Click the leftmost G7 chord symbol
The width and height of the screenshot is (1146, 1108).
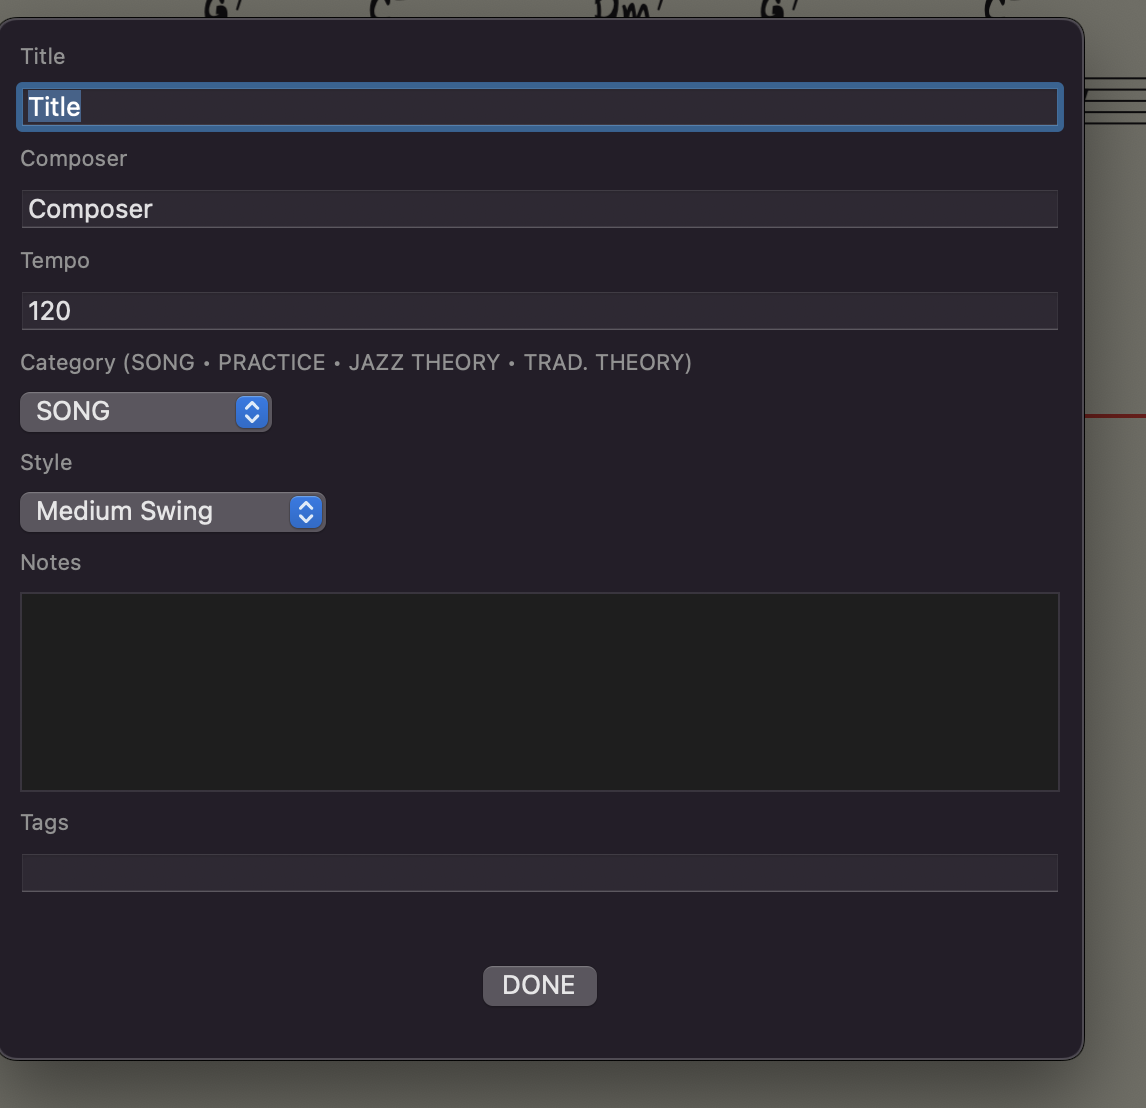click(217, 9)
